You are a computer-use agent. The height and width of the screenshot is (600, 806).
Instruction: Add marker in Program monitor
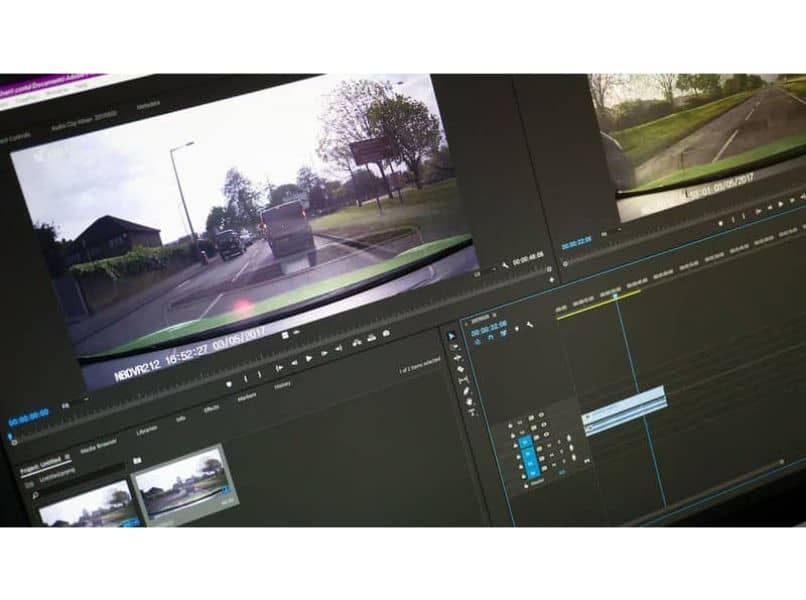tap(720, 223)
